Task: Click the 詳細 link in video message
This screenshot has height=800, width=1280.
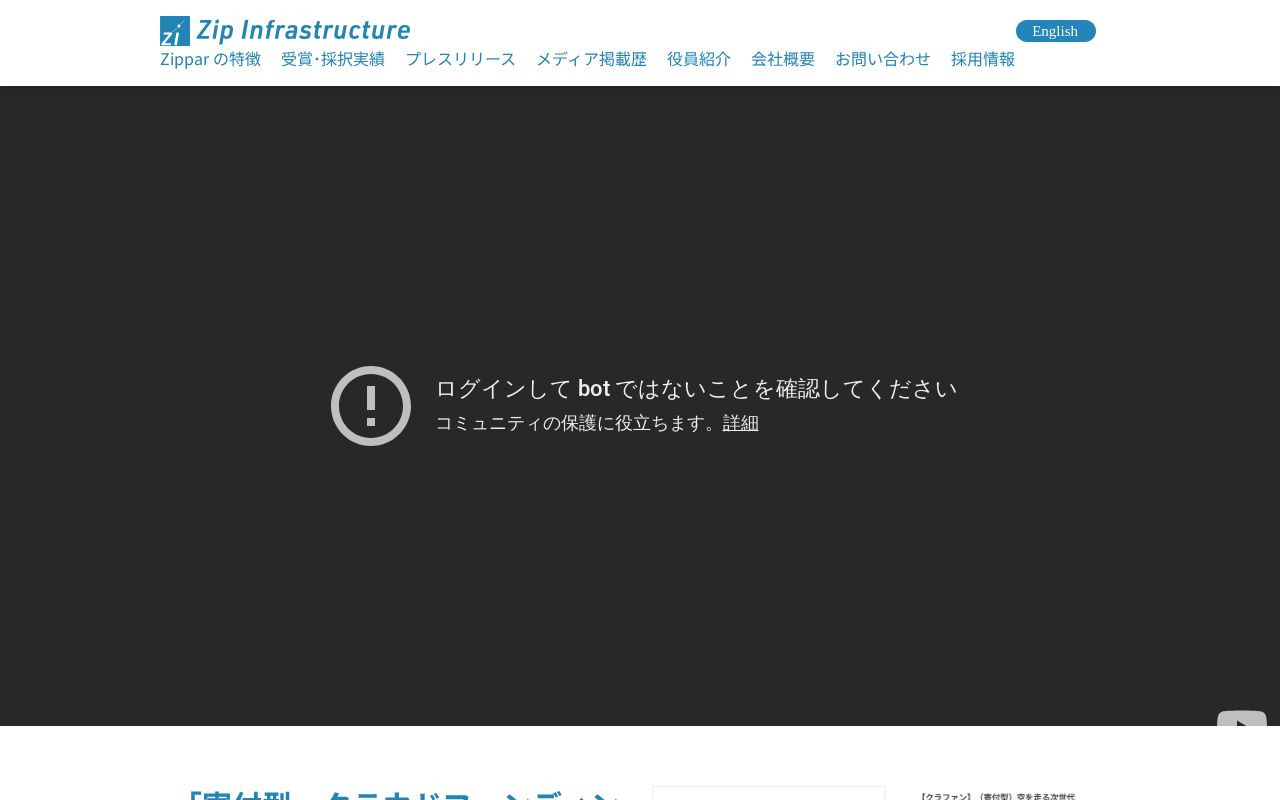Action: click(x=741, y=423)
